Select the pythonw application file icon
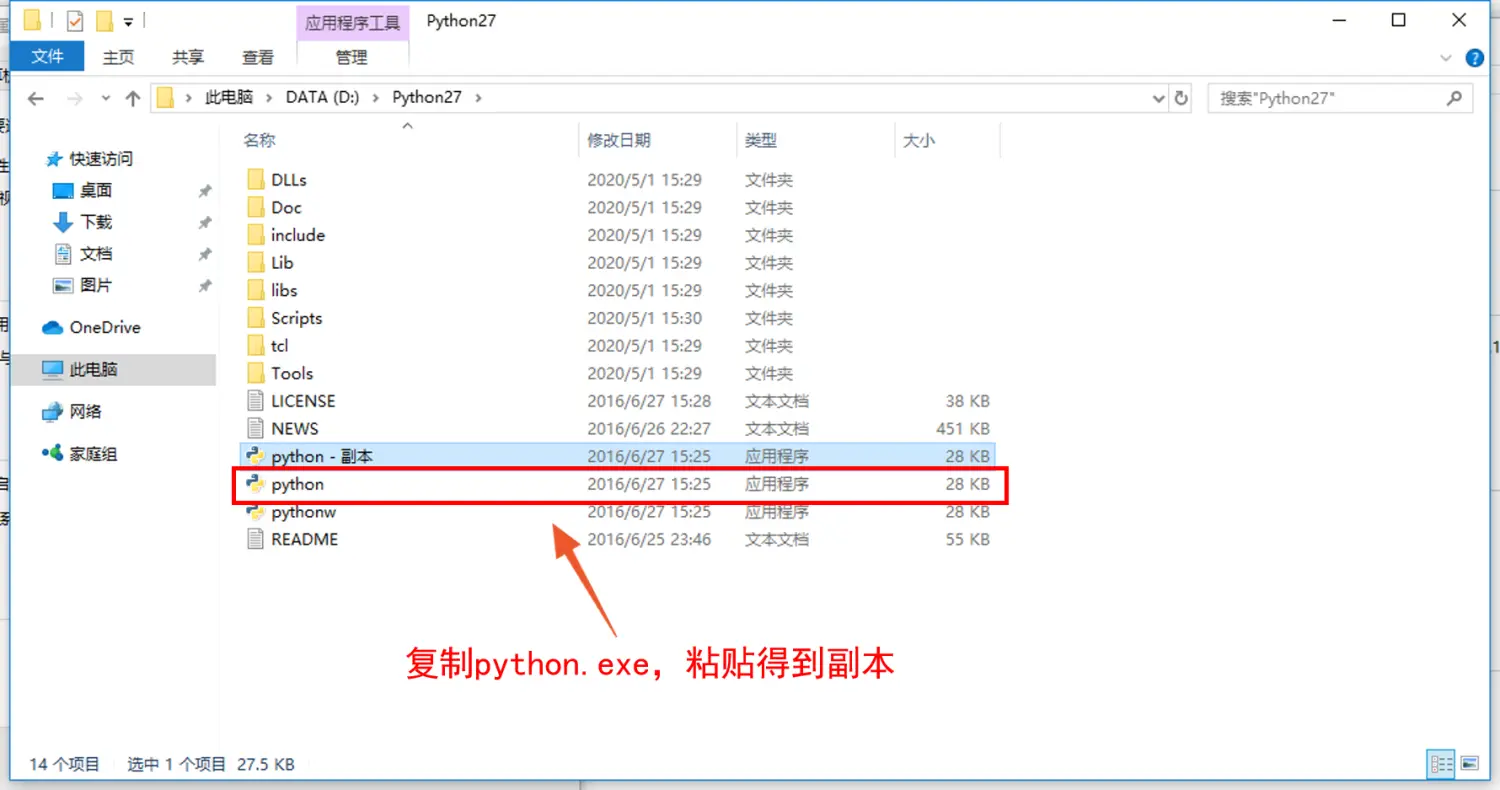This screenshot has height=790, width=1500. [256, 511]
